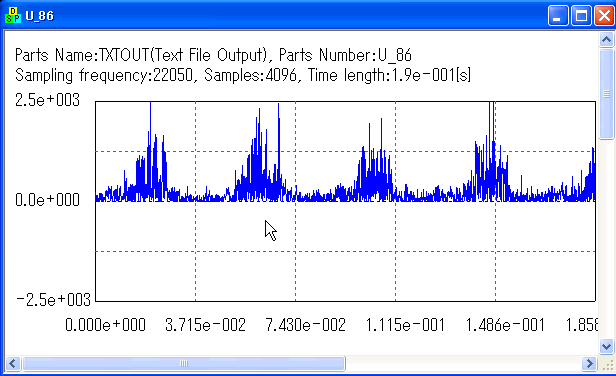Screen dimensions: 616x376
Task: Click the vertical scrollbar up arrow
Action: pos(606,39)
